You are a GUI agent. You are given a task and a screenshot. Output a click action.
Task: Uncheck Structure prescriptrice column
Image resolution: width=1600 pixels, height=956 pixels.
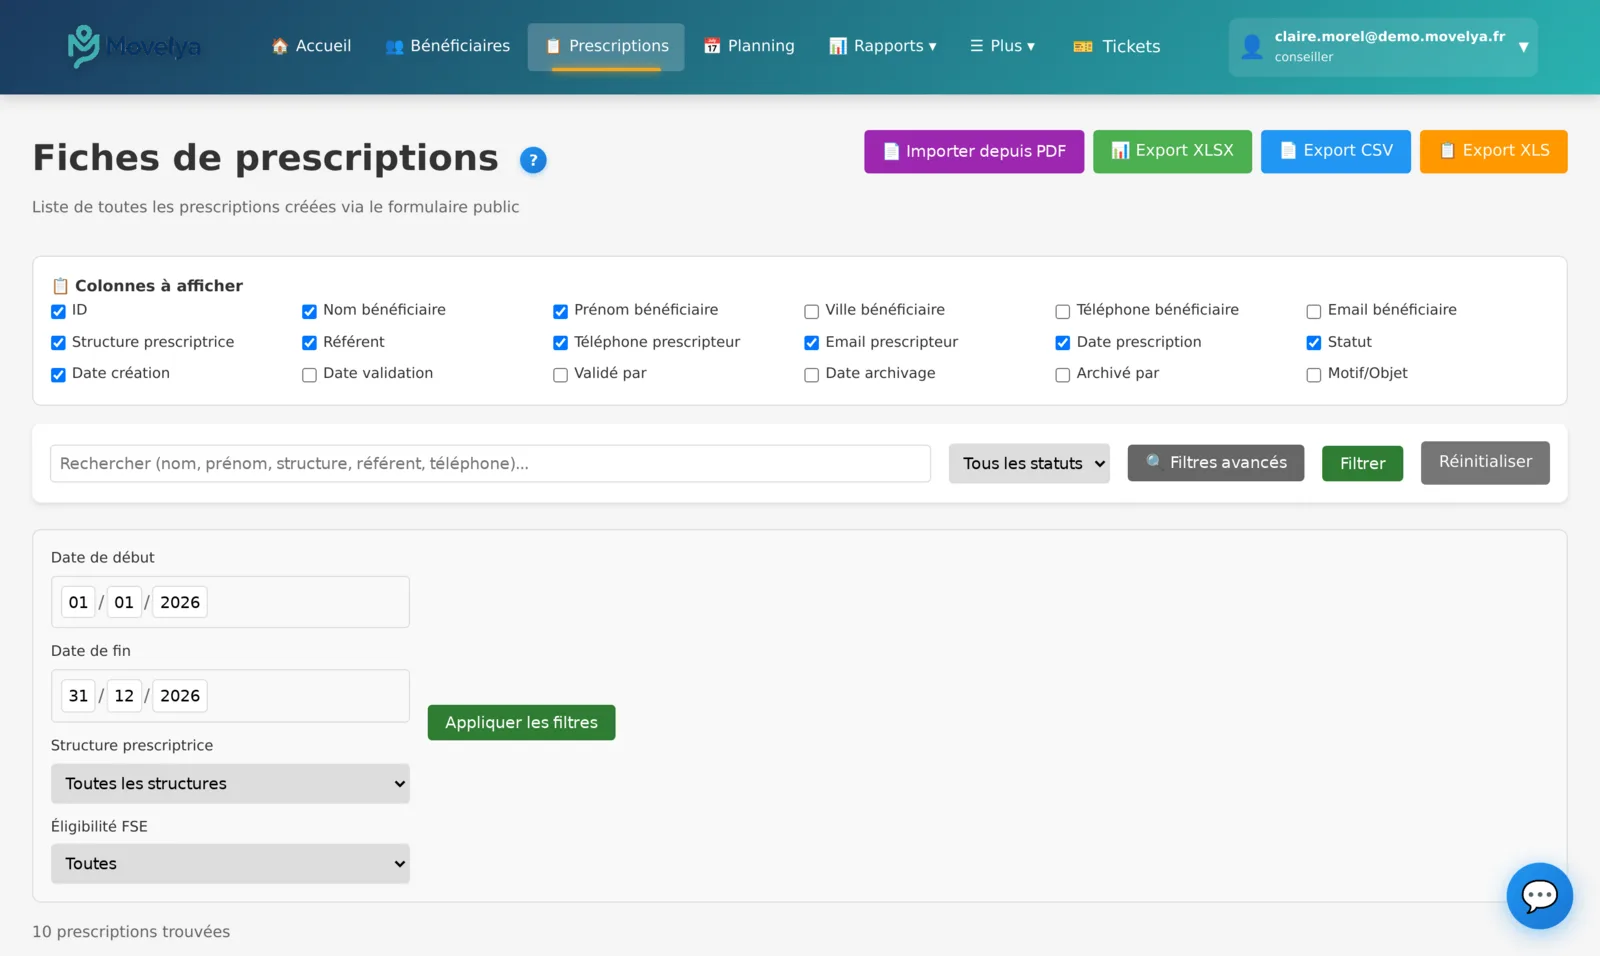58,342
